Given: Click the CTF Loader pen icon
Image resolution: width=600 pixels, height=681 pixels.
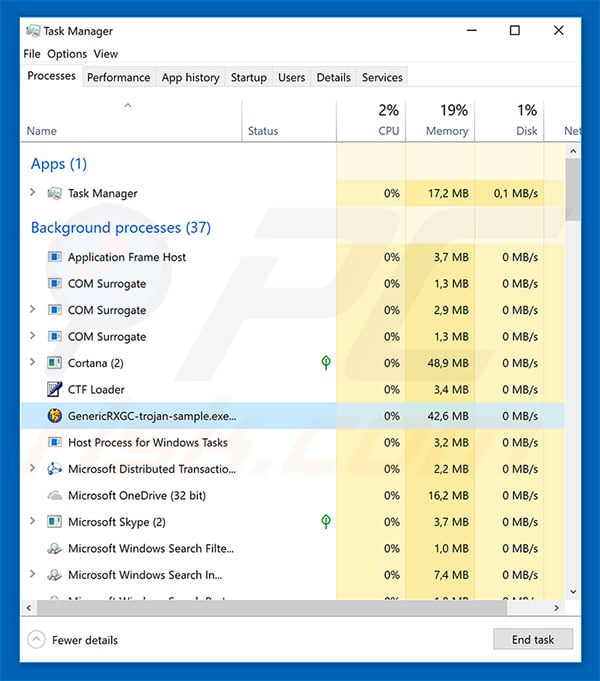Looking at the screenshot, I should point(54,389).
